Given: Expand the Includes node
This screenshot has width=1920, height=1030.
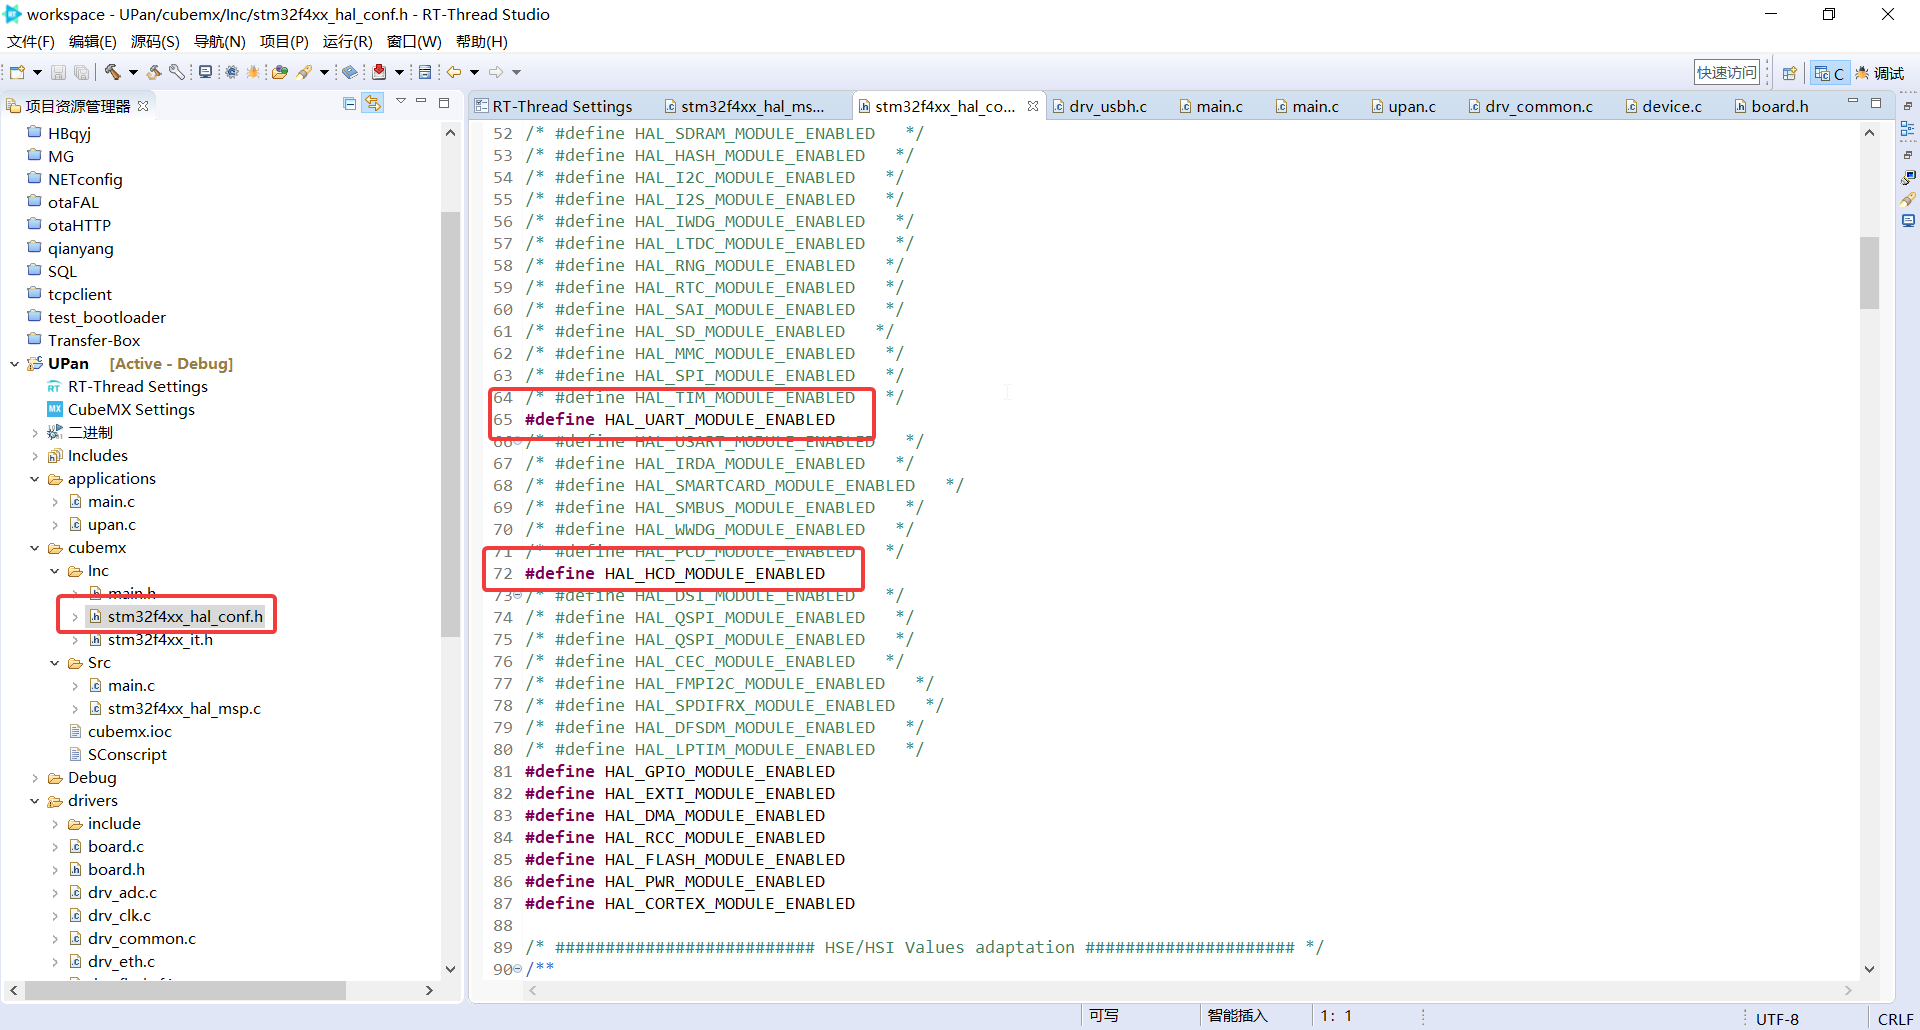Looking at the screenshot, I should click(x=35, y=455).
